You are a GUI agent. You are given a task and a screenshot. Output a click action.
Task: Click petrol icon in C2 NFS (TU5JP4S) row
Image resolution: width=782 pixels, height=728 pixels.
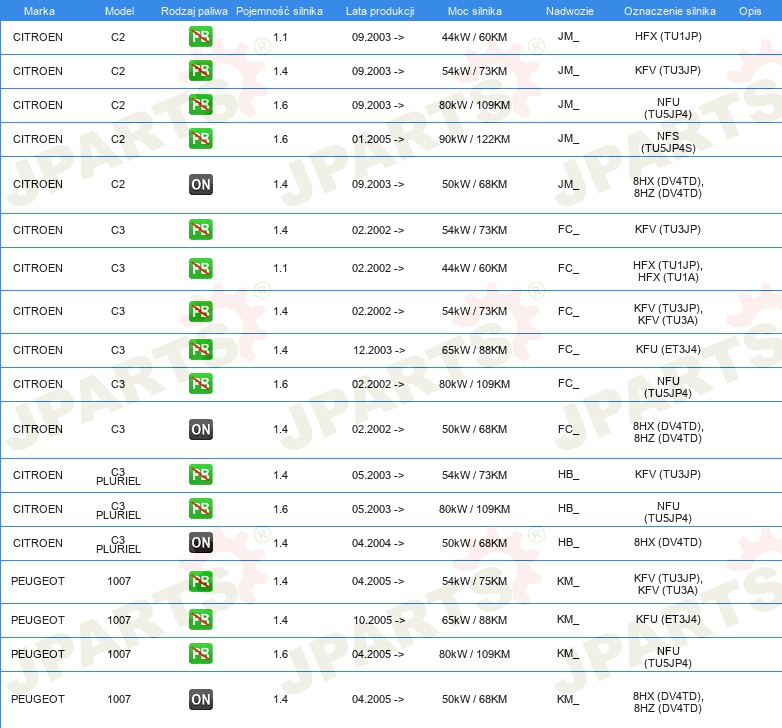click(x=200, y=139)
